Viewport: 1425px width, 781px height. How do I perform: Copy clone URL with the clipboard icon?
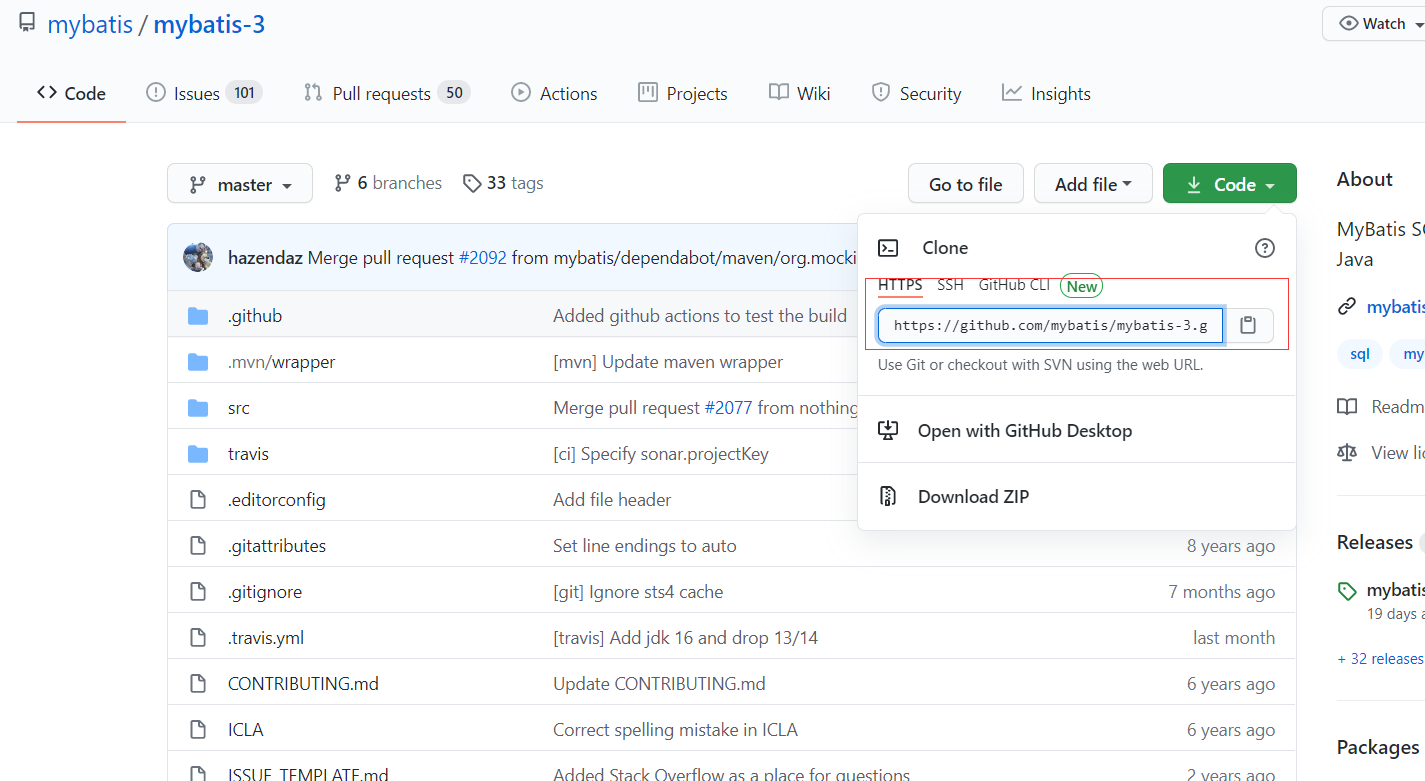1248,325
